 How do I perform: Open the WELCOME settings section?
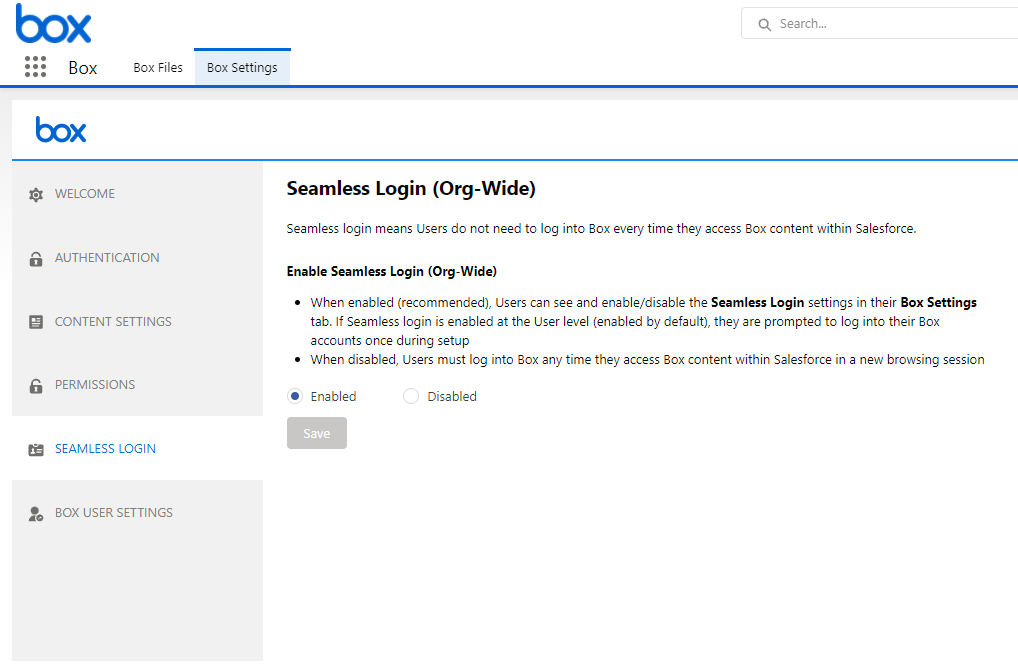pos(138,193)
